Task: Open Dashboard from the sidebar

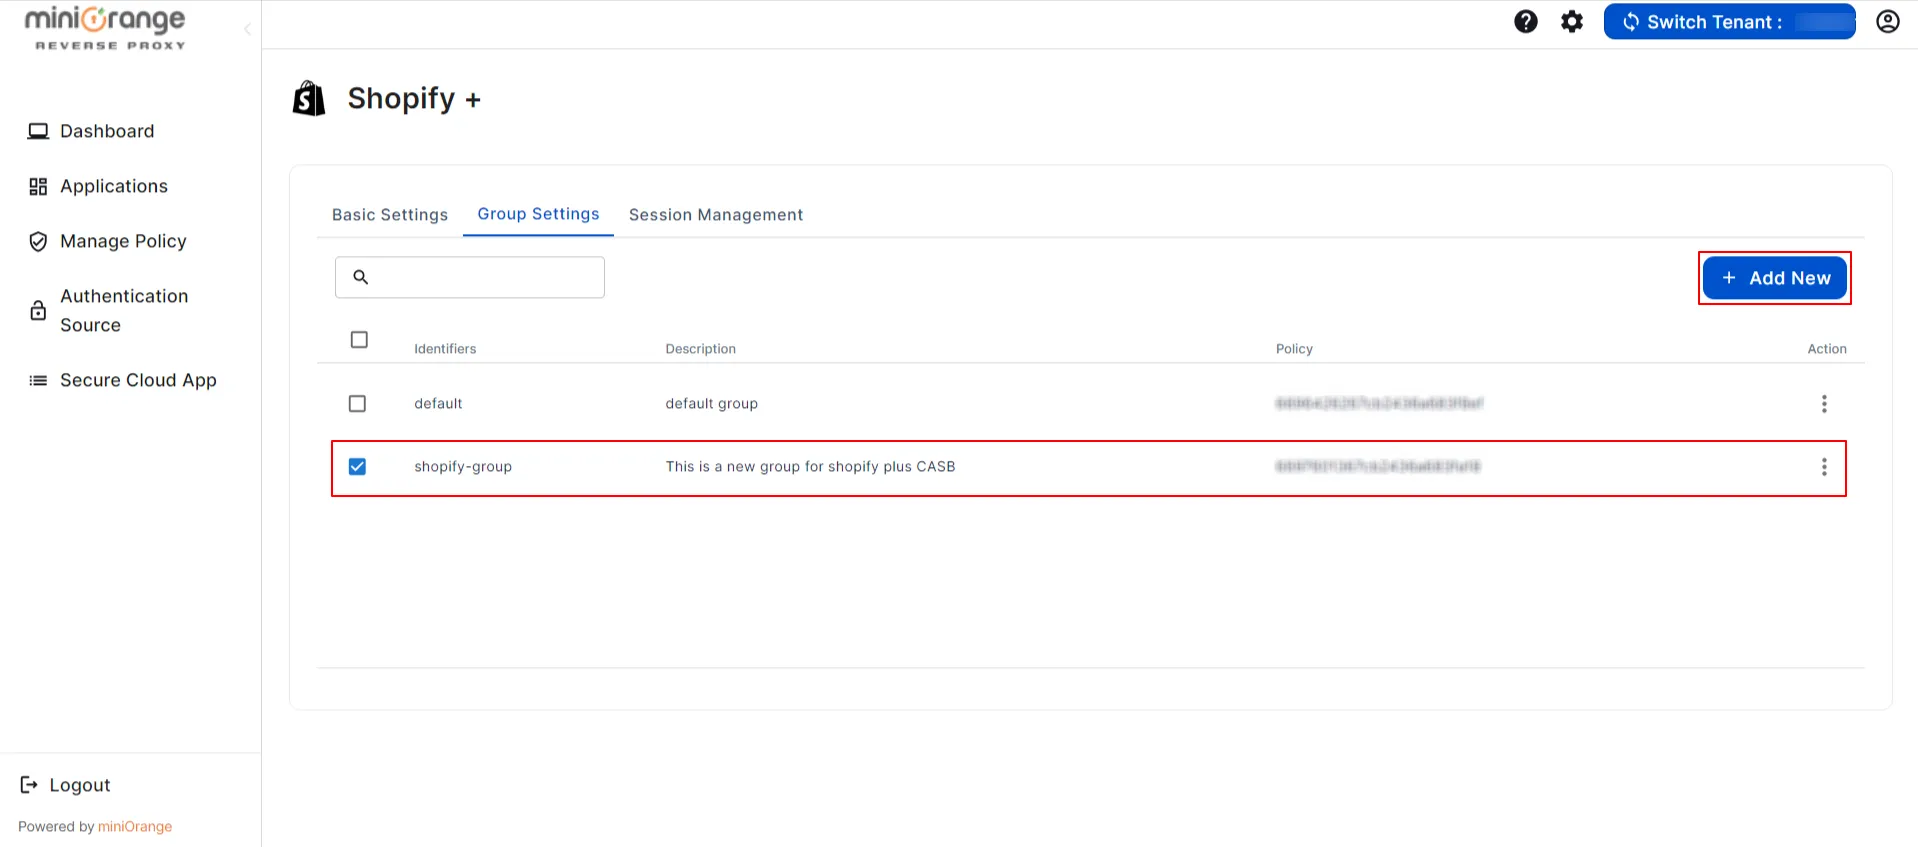Action: (x=91, y=131)
